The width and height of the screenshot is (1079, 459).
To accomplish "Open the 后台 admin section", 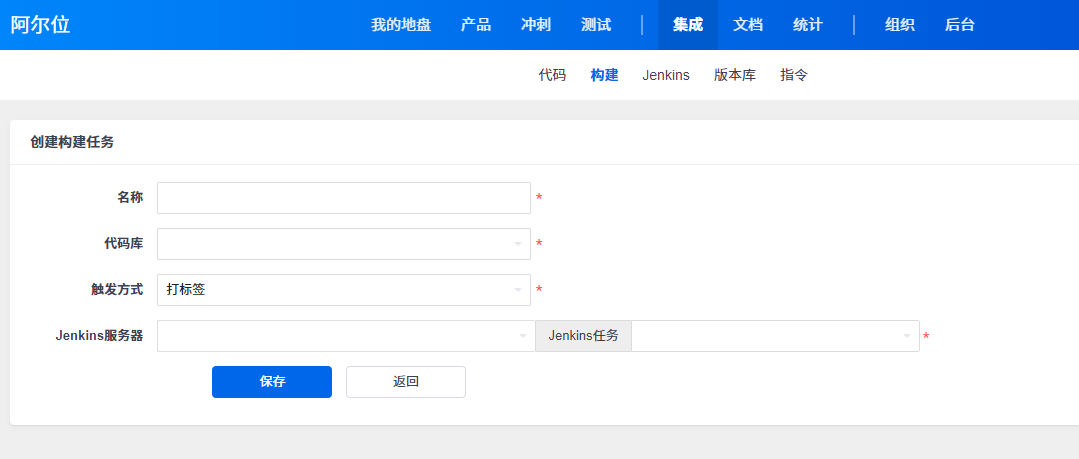I will [960, 25].
